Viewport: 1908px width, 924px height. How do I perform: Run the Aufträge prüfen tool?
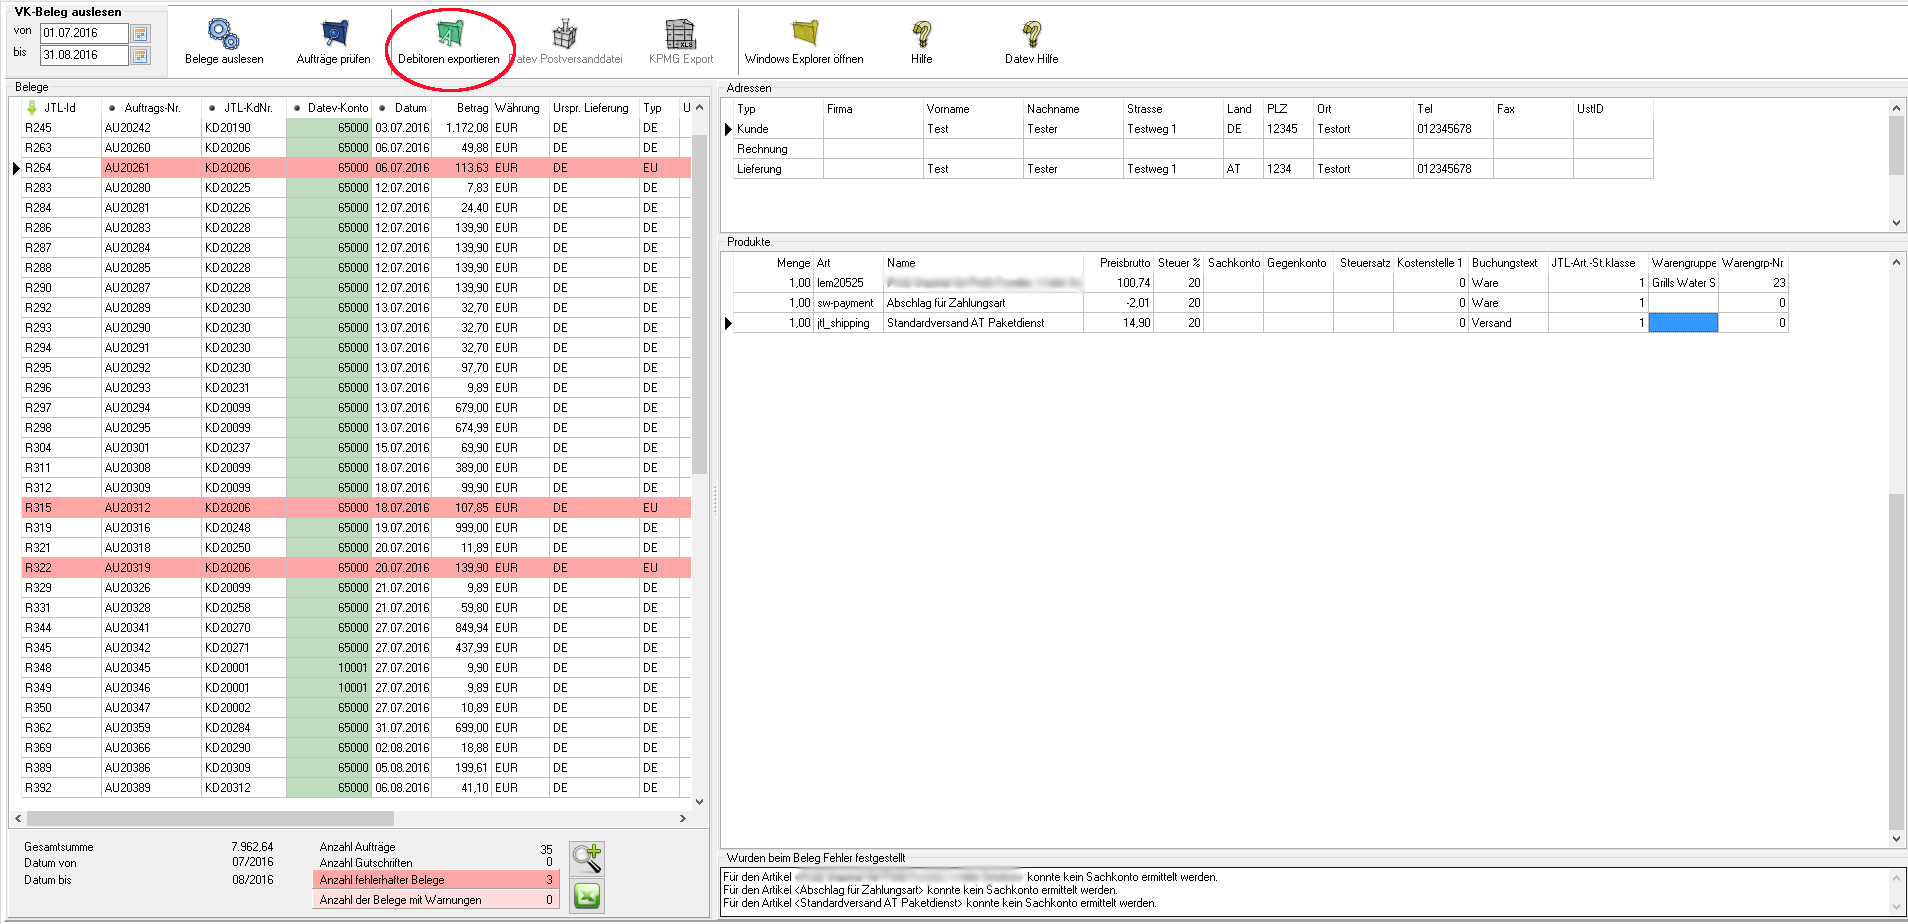pyautogui.click(x=333, y=35)
